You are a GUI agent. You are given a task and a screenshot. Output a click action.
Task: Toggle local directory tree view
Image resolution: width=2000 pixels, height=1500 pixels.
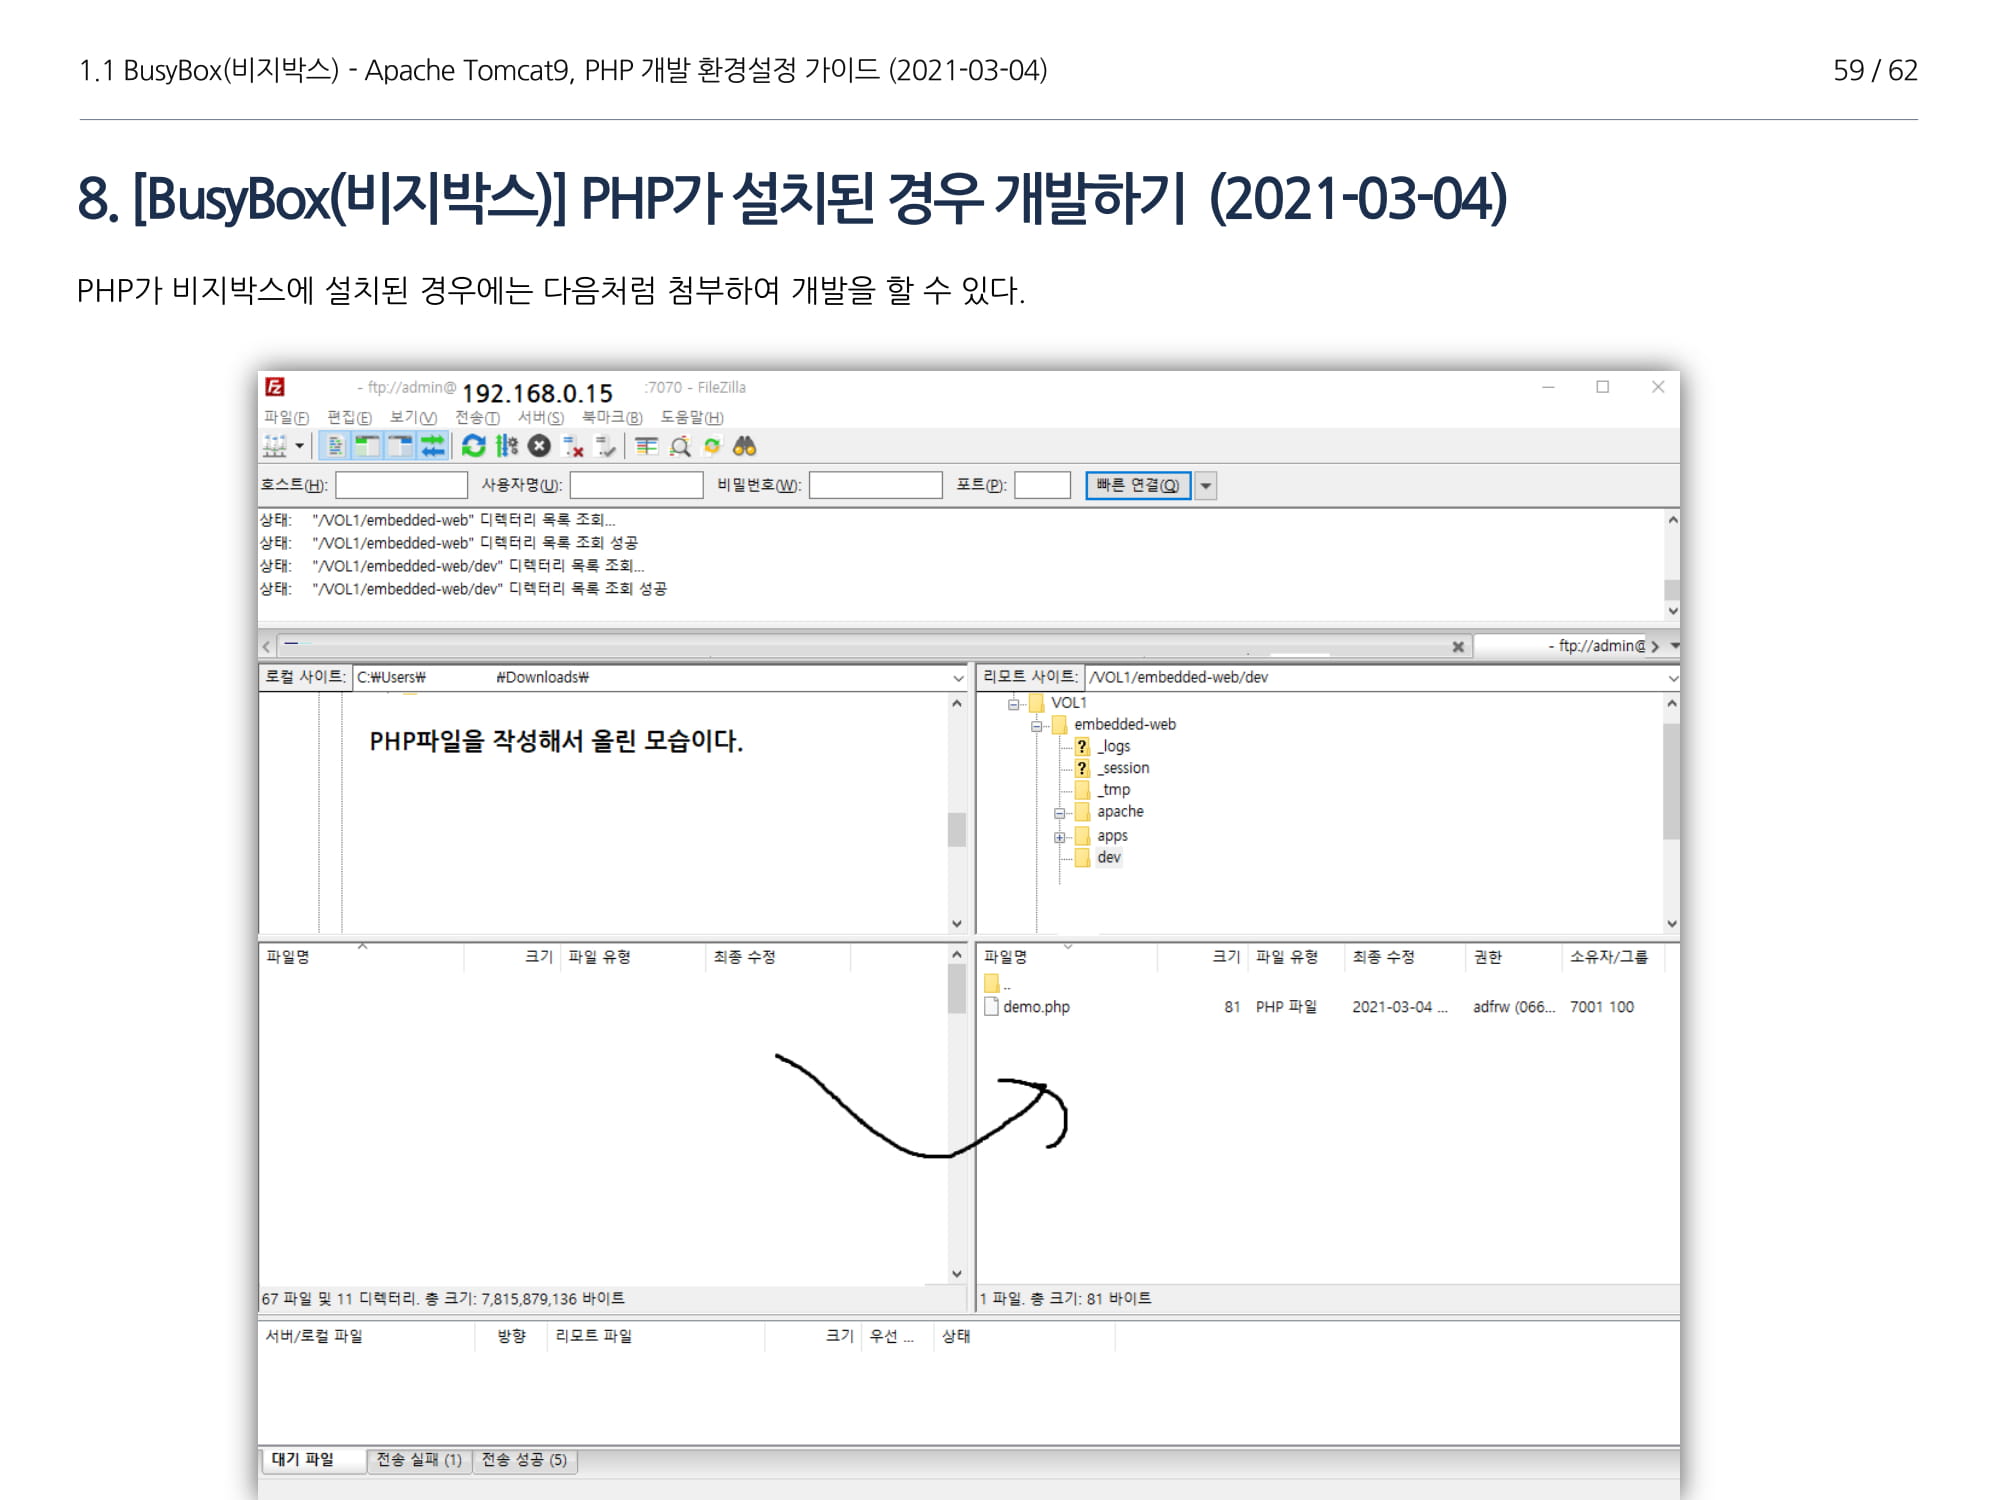[x=368, y=446]
